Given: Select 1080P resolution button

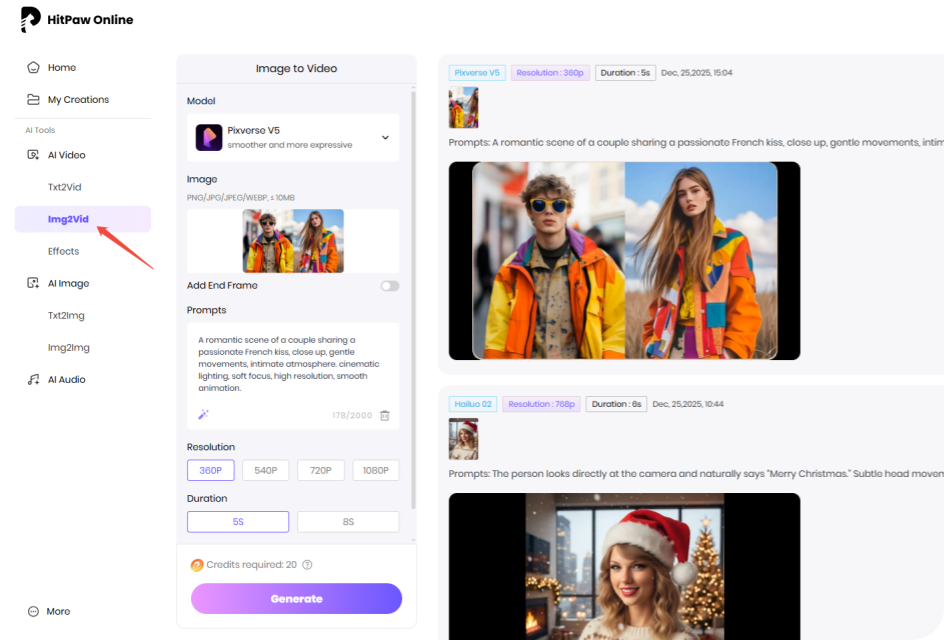Looking at the screenshot, I should click(376, 470).
